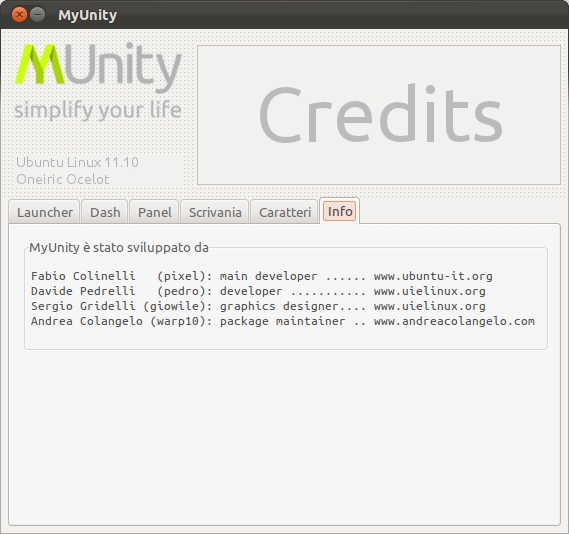Click the MyUnity title bar text
Image resolution: width=569 pixels, height=534 pixels.
point(87,15)
